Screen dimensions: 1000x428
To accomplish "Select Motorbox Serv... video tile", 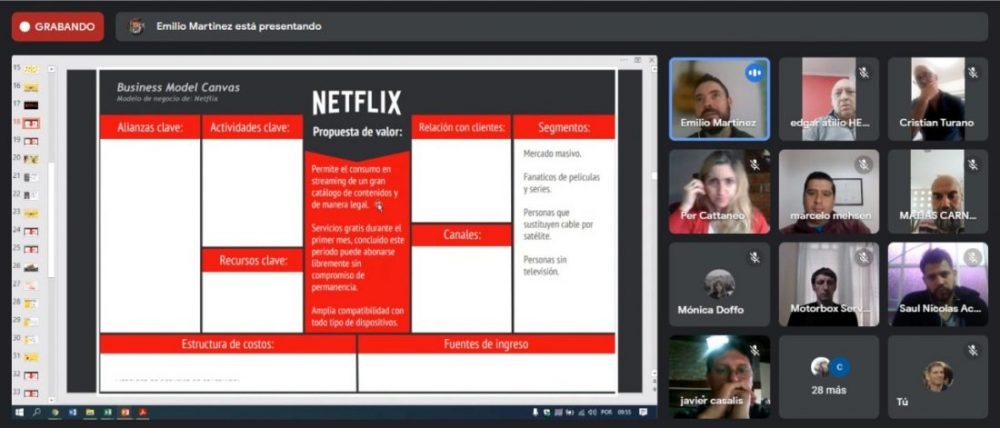I will 828,284.
